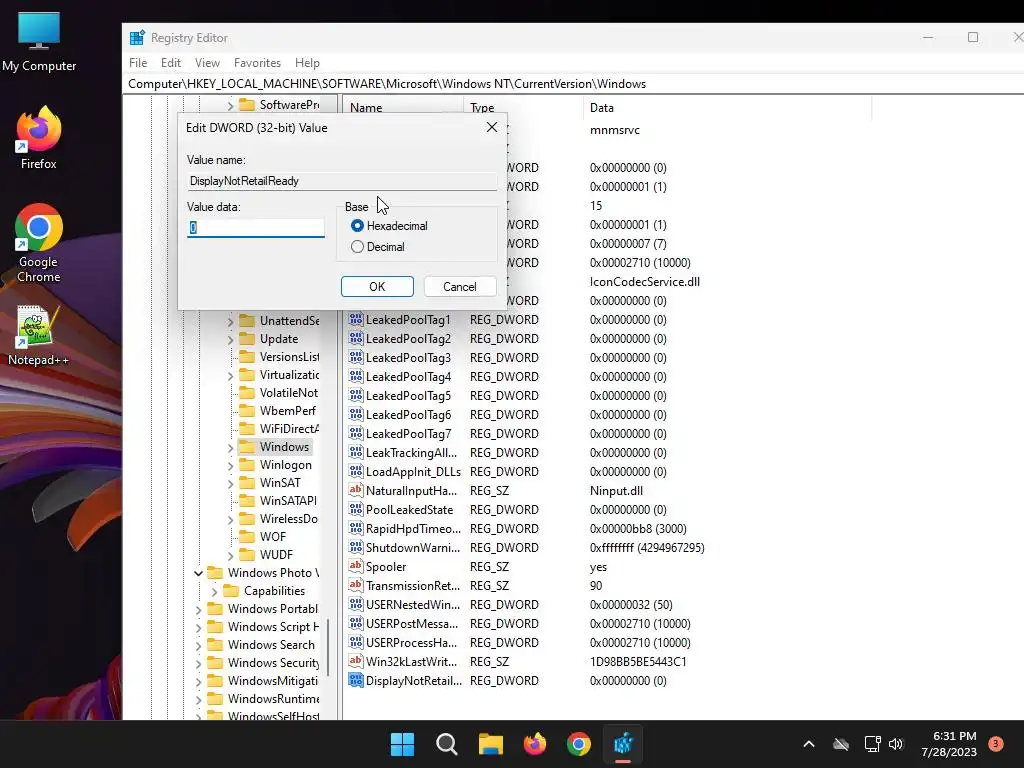The height and width of the screenshot is (768, 1024).
Task: Open the volume control in tray
Action: tap(895, 744)
